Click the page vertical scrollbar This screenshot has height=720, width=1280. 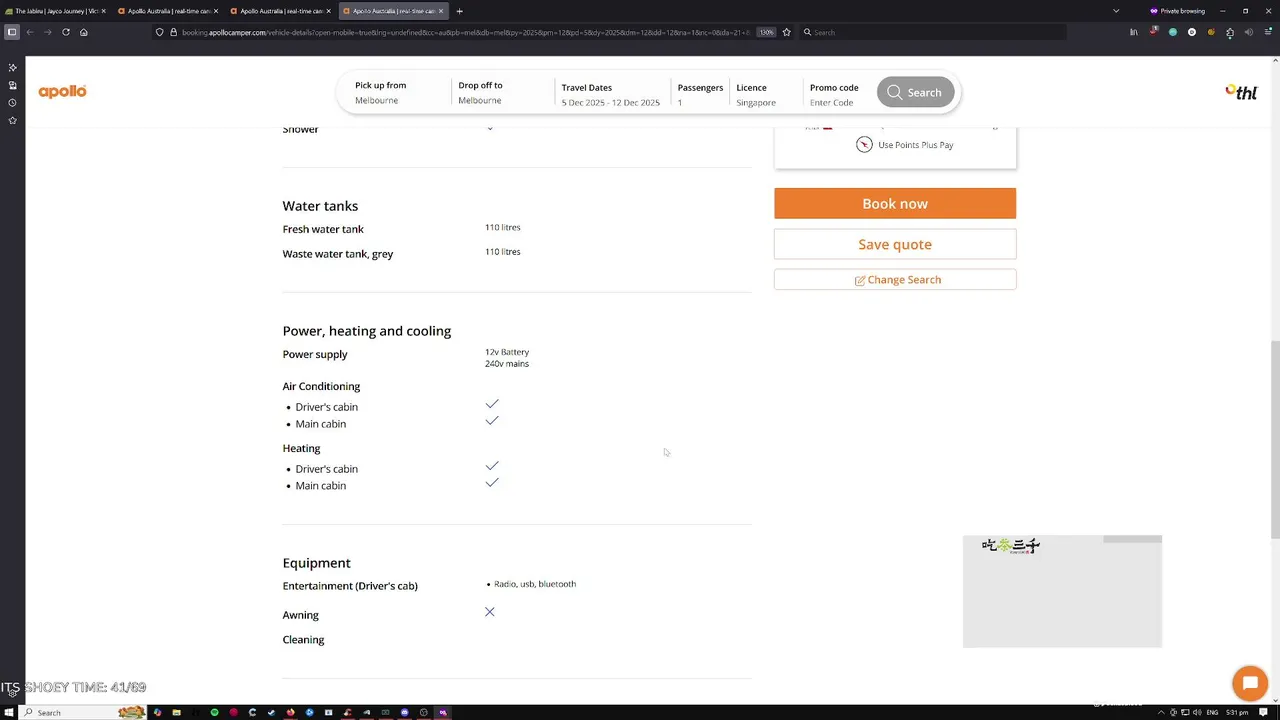[x=1274, y=440]
